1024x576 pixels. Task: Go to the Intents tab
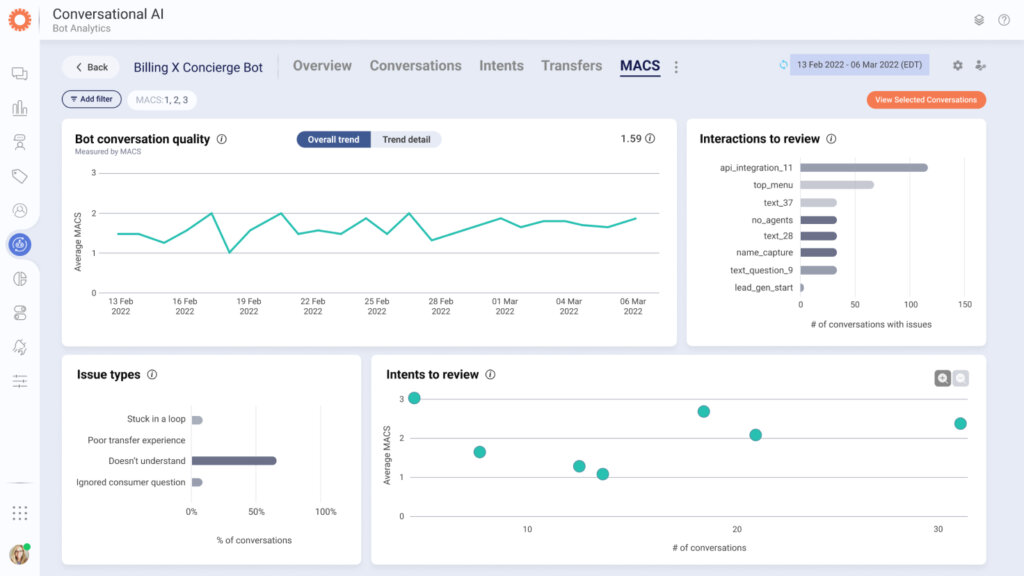[501, 66]
